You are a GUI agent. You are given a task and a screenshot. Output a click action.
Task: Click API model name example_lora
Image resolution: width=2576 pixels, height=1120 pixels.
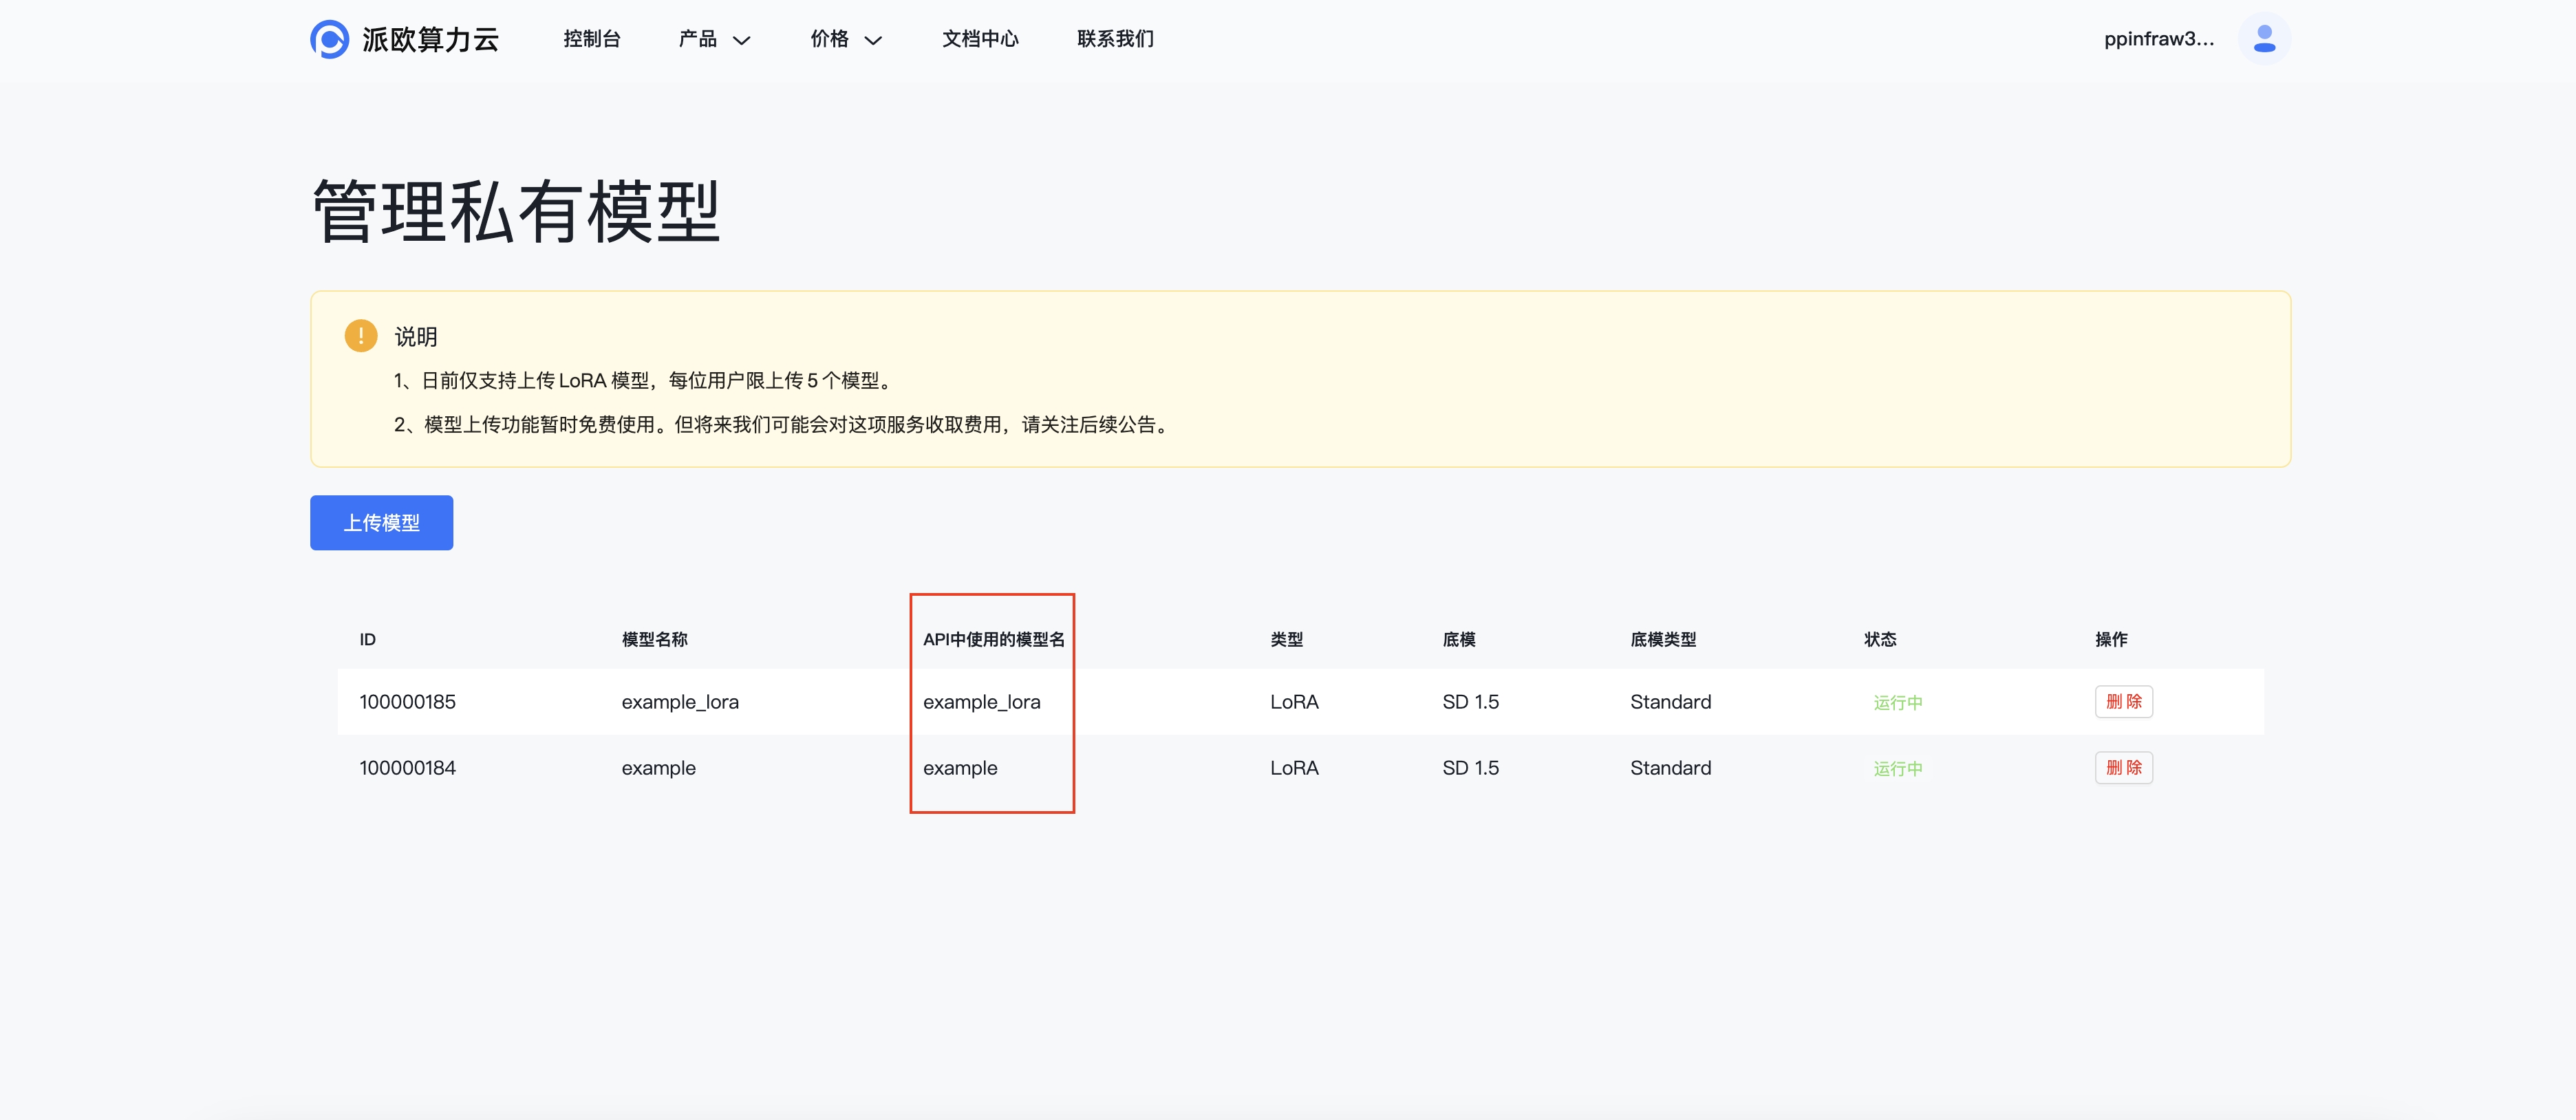pos(981,702)
